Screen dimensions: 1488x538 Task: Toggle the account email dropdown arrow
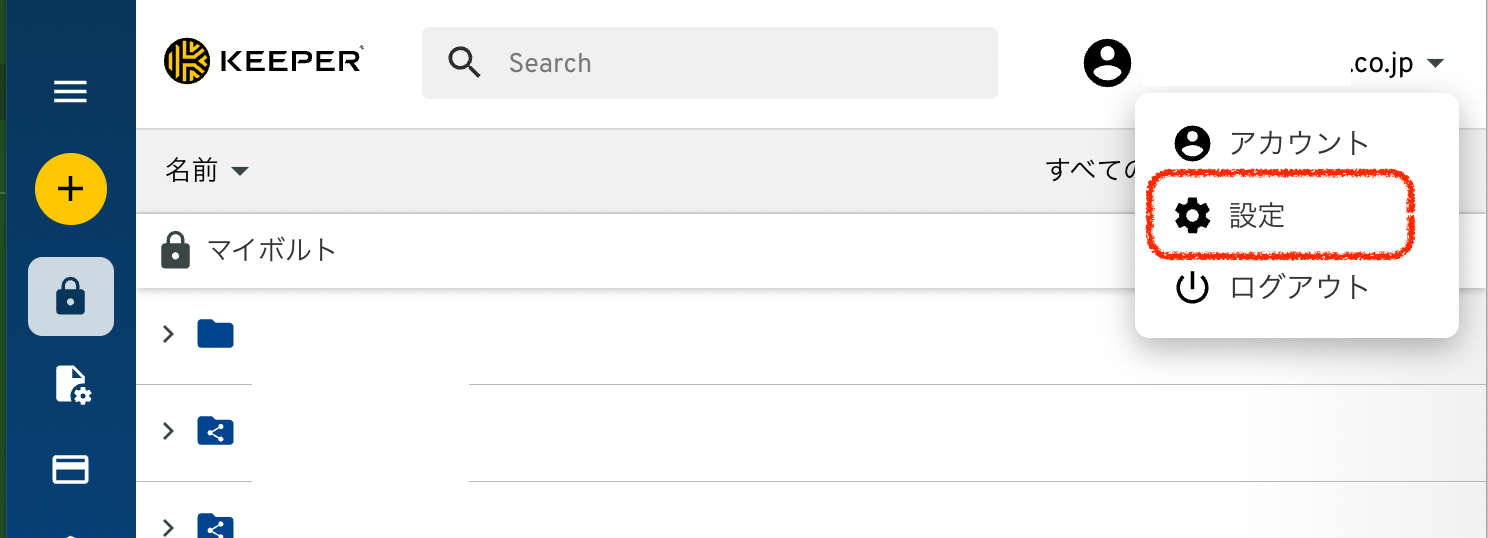(x=1435, y=63)
